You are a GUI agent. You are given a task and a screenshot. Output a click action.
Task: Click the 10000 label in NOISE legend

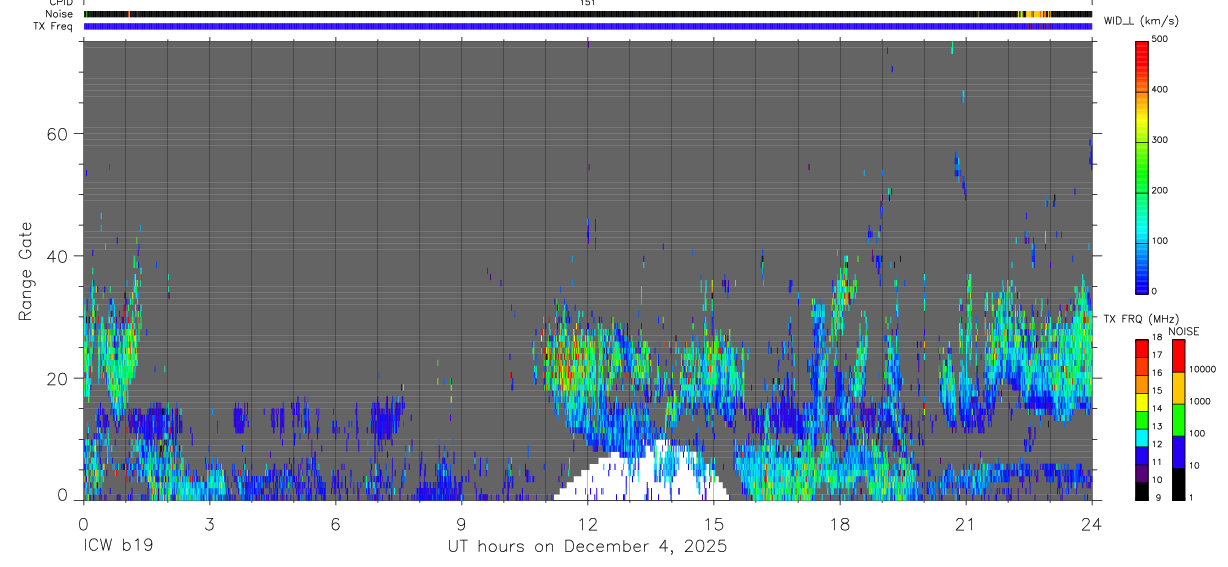pyautogui.click(x=1205, y=369)
